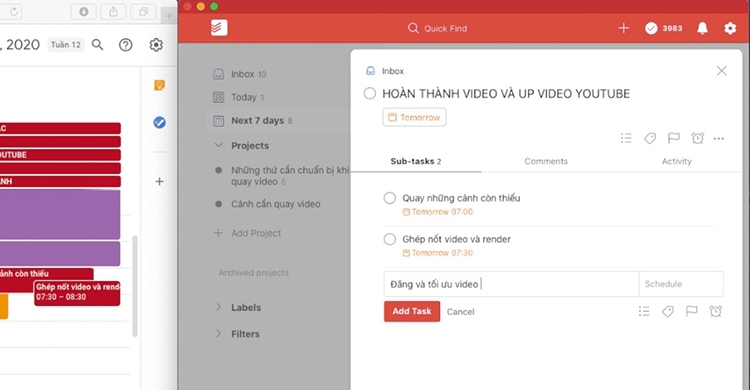The height and width of the screenshot is (390, 750).
Task: Click the task's label tag icon
Action: click(650, 138)
